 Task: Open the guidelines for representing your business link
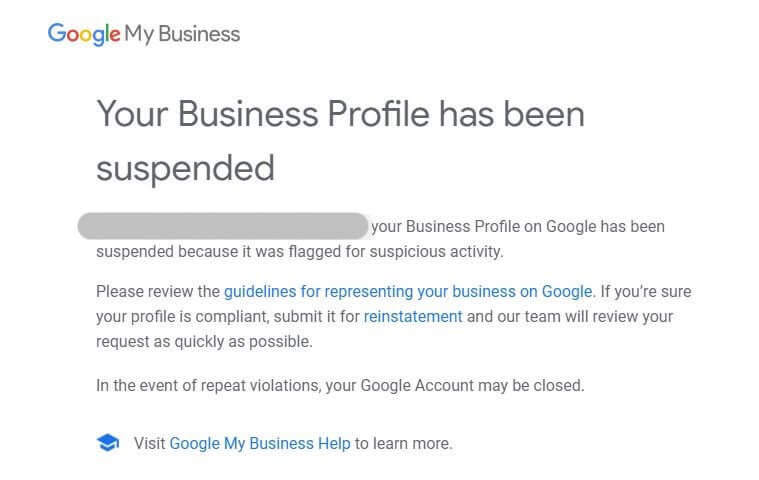click(408, 292)
